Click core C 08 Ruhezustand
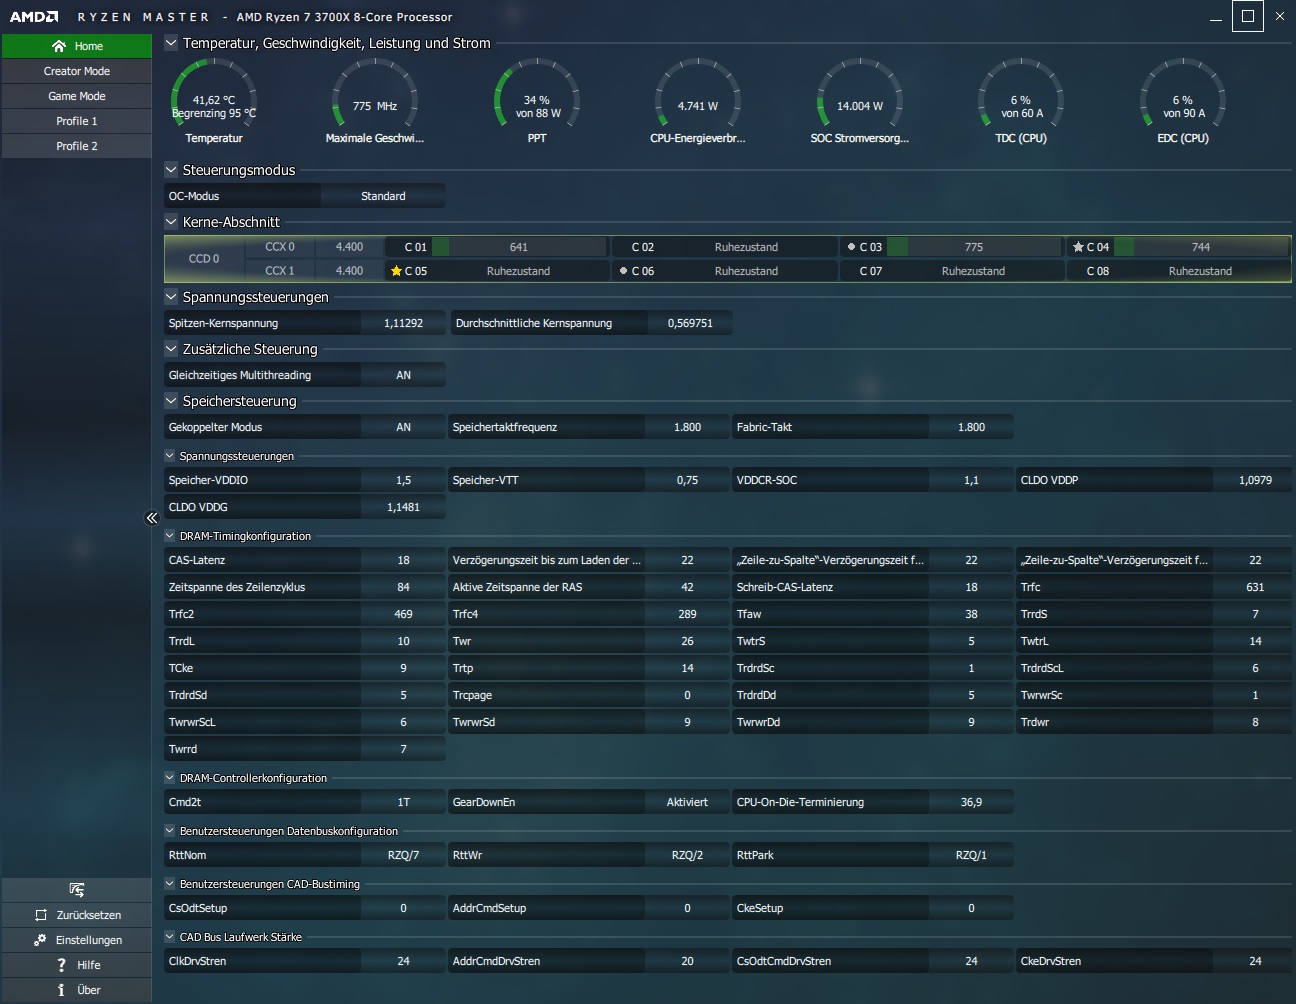This screenshot has width=1296, height=1004. coord(1179,271)
